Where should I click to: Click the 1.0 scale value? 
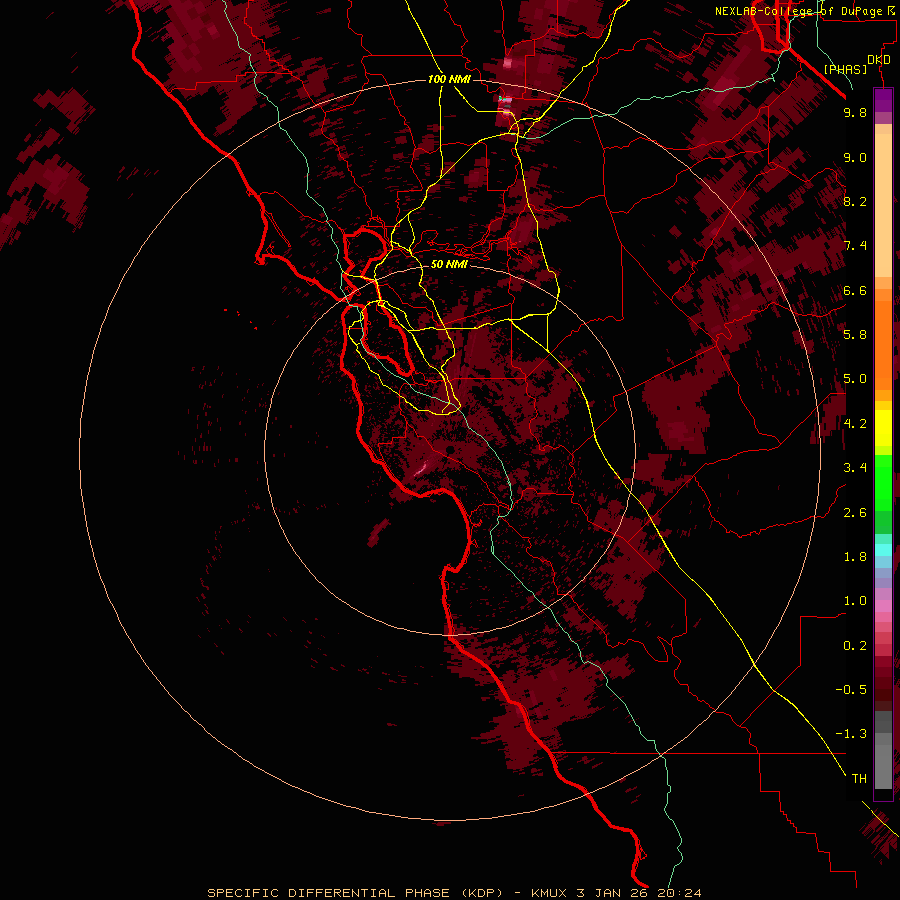[x=855, y=601]
